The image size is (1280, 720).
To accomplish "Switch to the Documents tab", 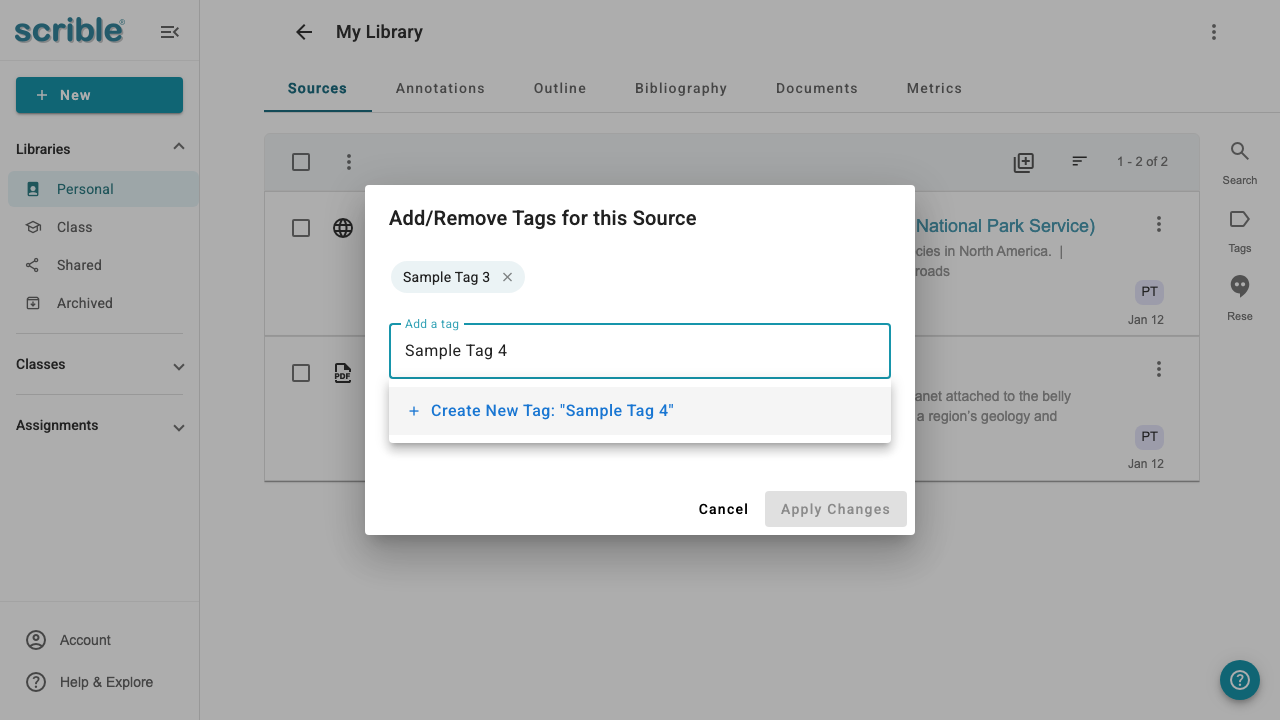I will click(817, 88).
